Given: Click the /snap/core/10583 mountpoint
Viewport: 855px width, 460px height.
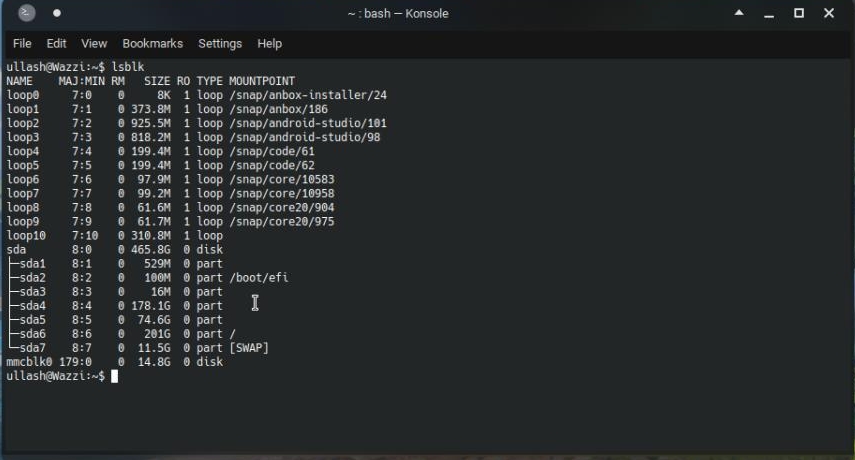Looking at the screenshot, I should [282, 179].
